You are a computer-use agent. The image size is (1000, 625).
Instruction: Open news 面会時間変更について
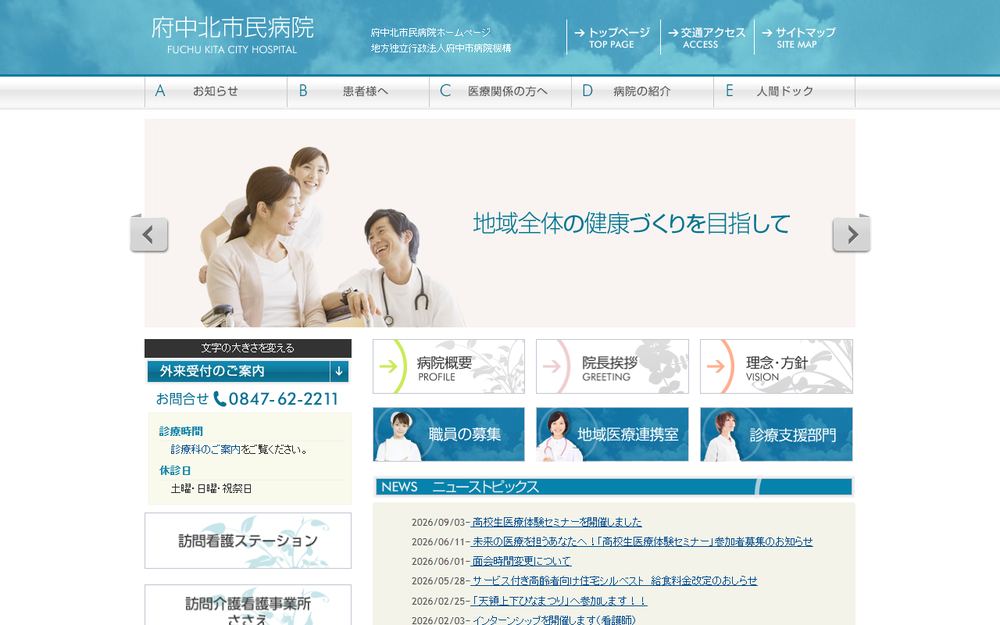click(x=521, y=561)
